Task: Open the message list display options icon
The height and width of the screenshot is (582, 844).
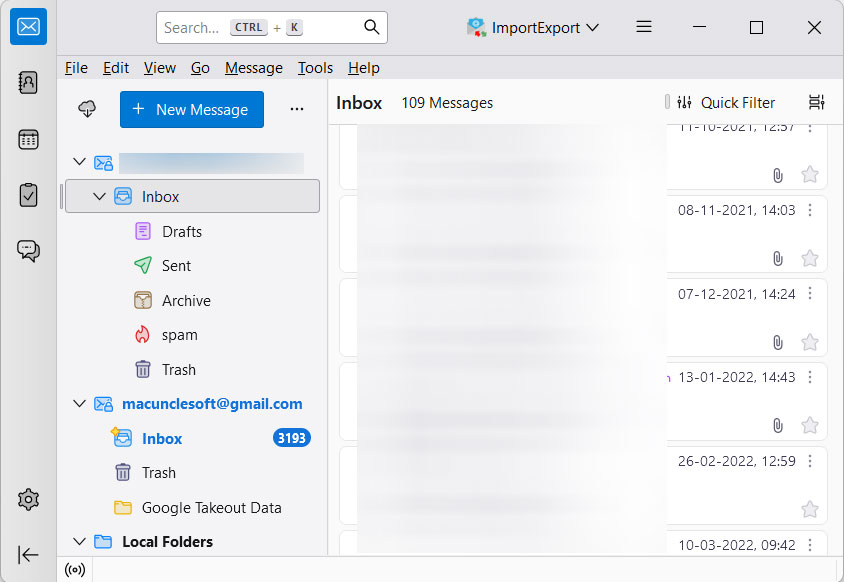Action: click(x=817, y=102)
